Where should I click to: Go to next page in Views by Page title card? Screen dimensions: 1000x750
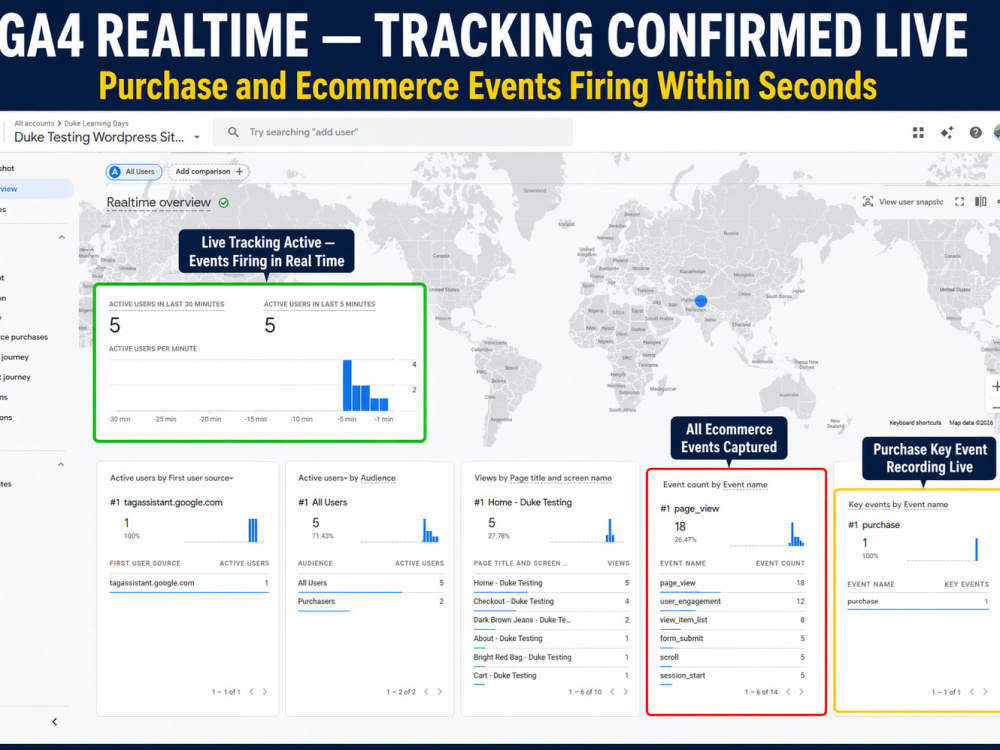pyautogui.click(x=626, y=691)
